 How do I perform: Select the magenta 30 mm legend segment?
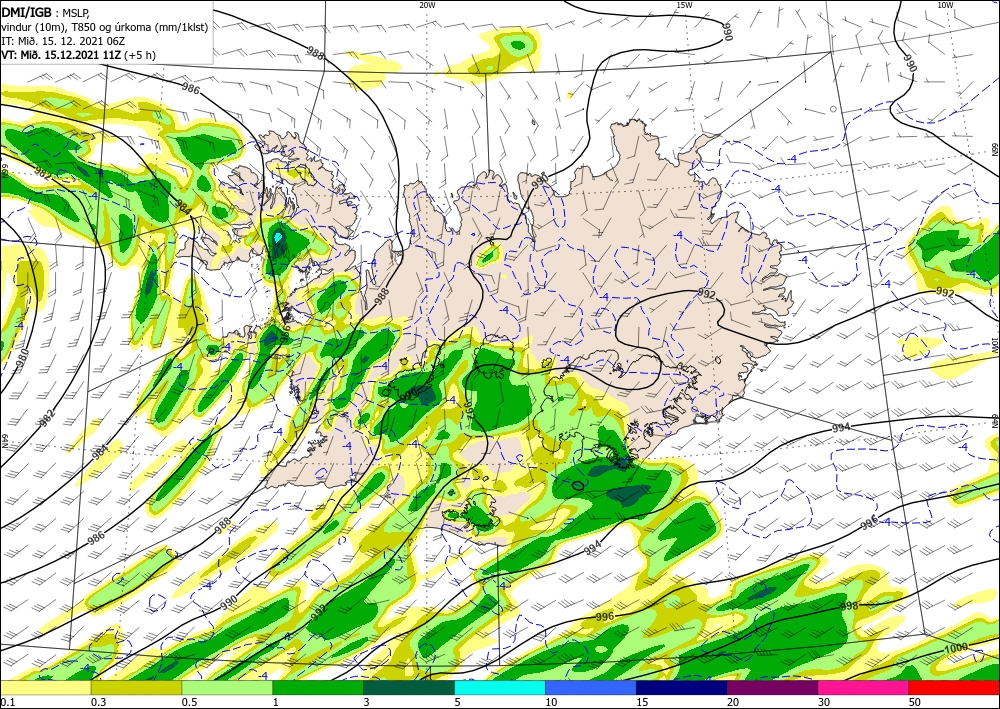pyautogui.click(x=864, y=688)
